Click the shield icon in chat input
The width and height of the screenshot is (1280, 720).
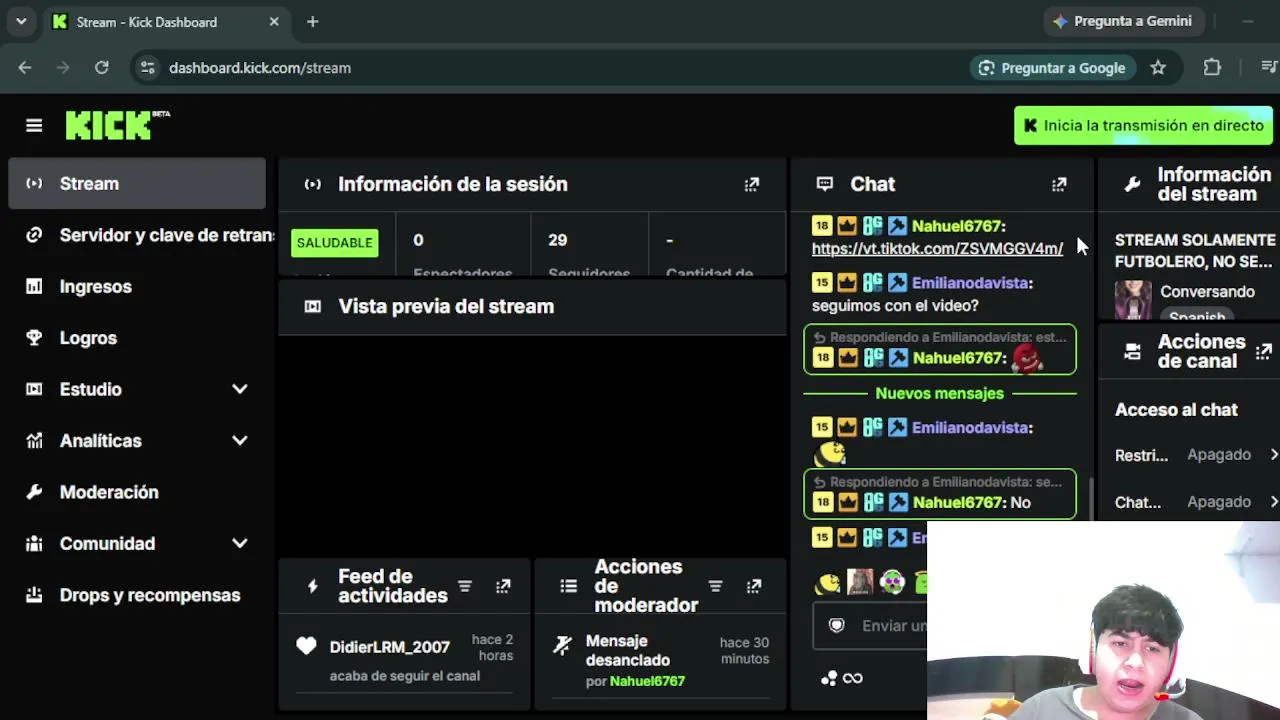(x=837, y=625)
